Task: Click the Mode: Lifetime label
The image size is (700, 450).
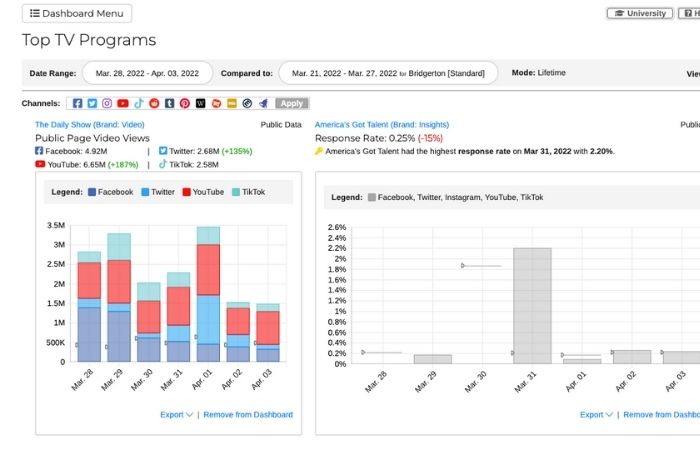Action: [538, 72]
